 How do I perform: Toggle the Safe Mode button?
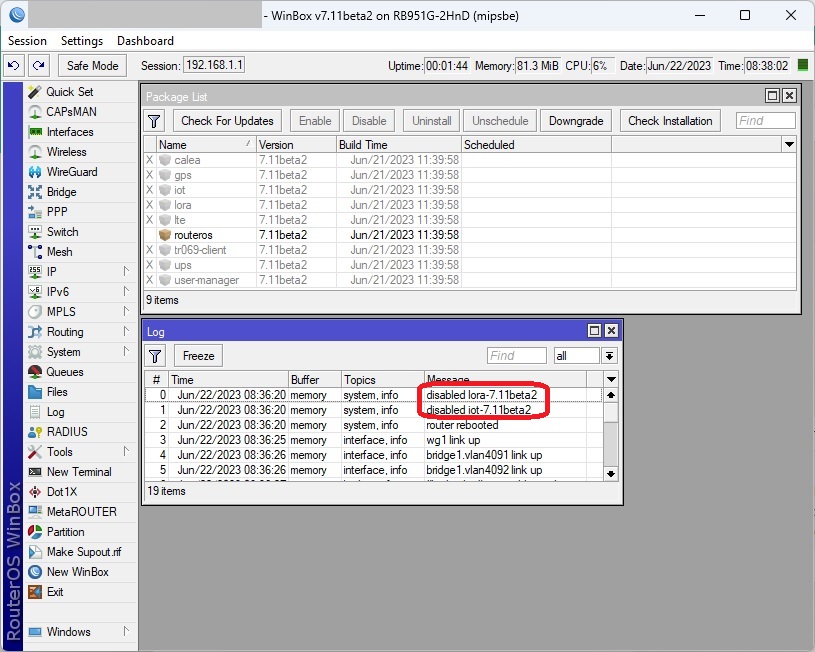93,66
